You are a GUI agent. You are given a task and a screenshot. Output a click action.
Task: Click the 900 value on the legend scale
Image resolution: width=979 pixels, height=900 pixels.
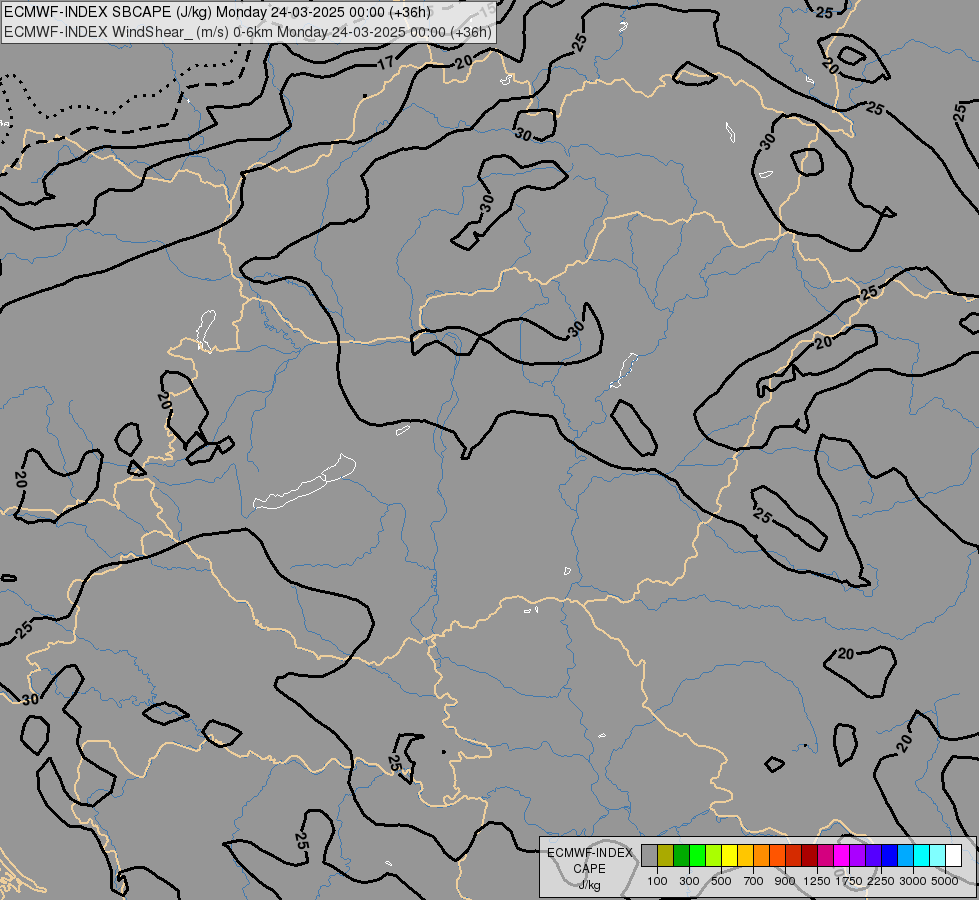(x=785, y=881)
